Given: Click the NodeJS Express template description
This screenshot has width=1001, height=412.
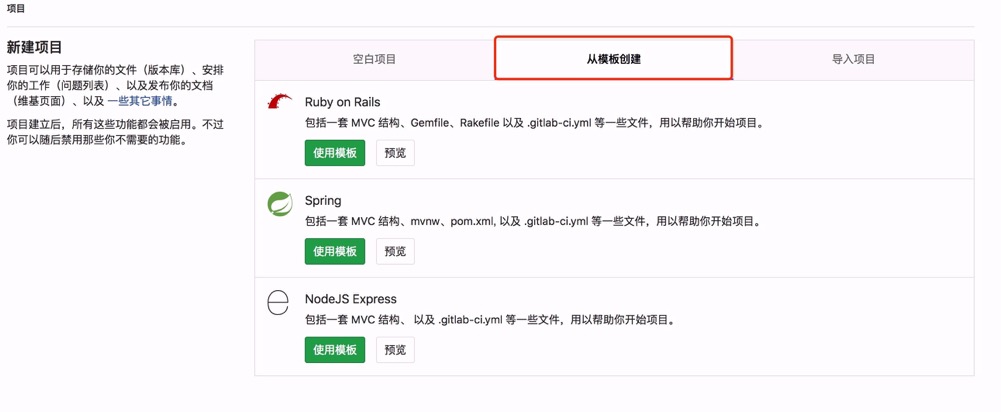Looking at the screenshot, I should 490,320.
